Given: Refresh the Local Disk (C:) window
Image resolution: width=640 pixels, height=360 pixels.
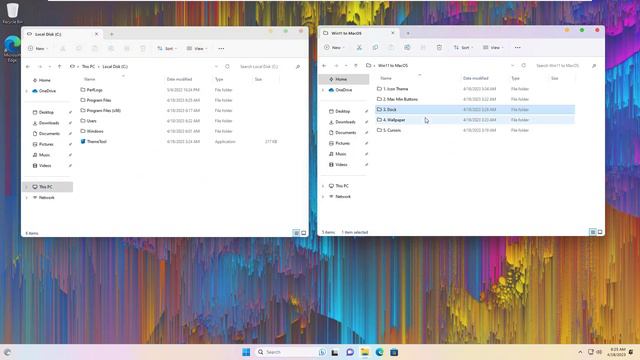Looking at the screenshot, I should pyautogui.click(x=227, y=67).
